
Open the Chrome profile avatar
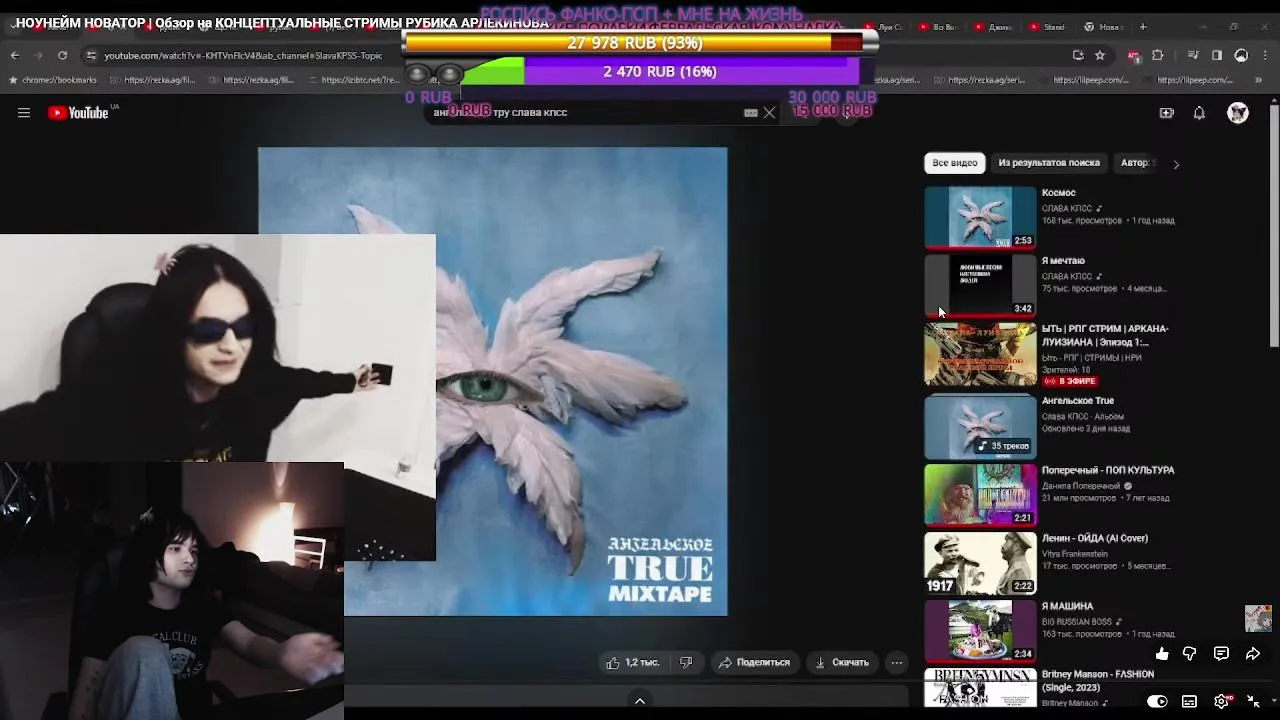[1241, 55]
